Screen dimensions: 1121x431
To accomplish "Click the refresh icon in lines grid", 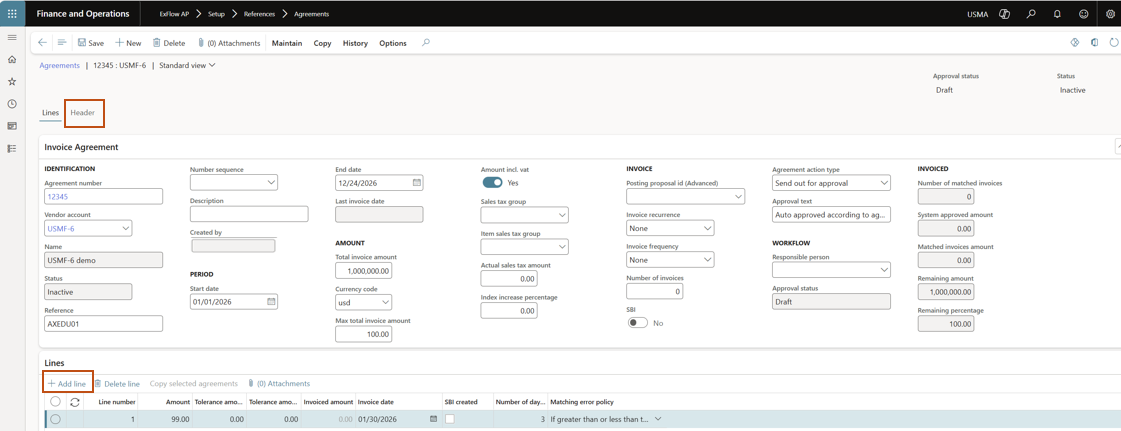I will (75, 402).
